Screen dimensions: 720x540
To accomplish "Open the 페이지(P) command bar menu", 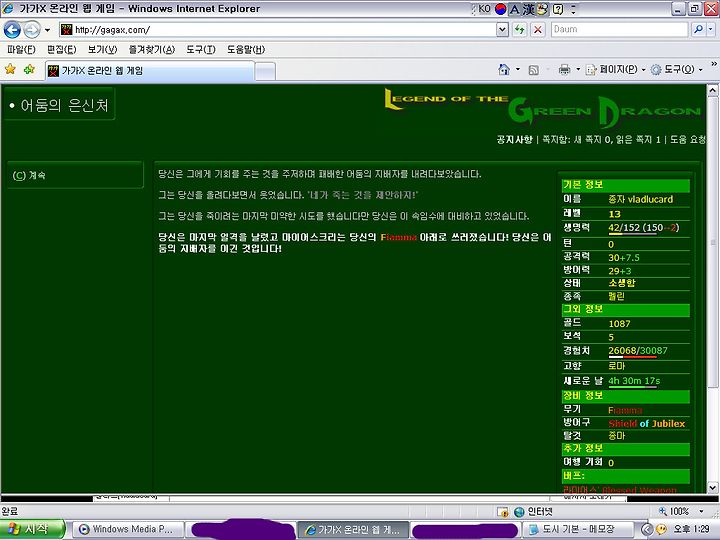I will point(615,69).
